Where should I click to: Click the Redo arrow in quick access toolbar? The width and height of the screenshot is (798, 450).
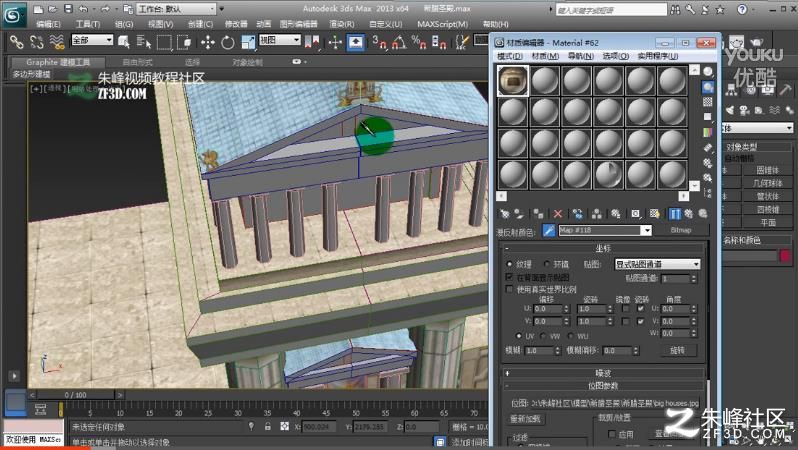click(105, 9)
